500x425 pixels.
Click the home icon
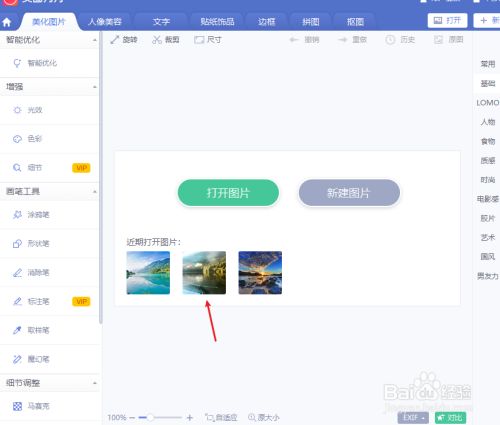pyautogui.click(x=7, y=22)
